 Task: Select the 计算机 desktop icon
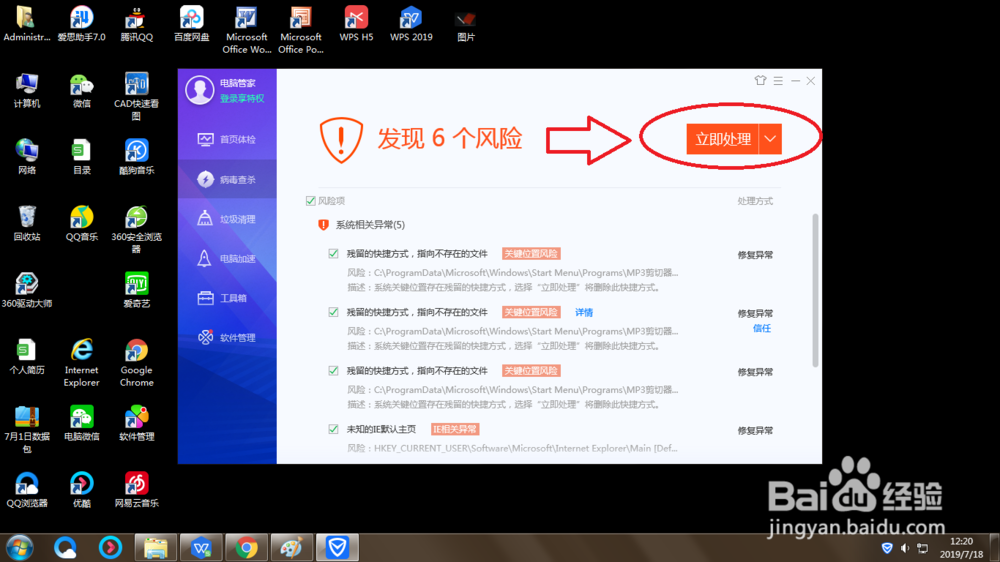pyautogui.click(x=27, y=90)
